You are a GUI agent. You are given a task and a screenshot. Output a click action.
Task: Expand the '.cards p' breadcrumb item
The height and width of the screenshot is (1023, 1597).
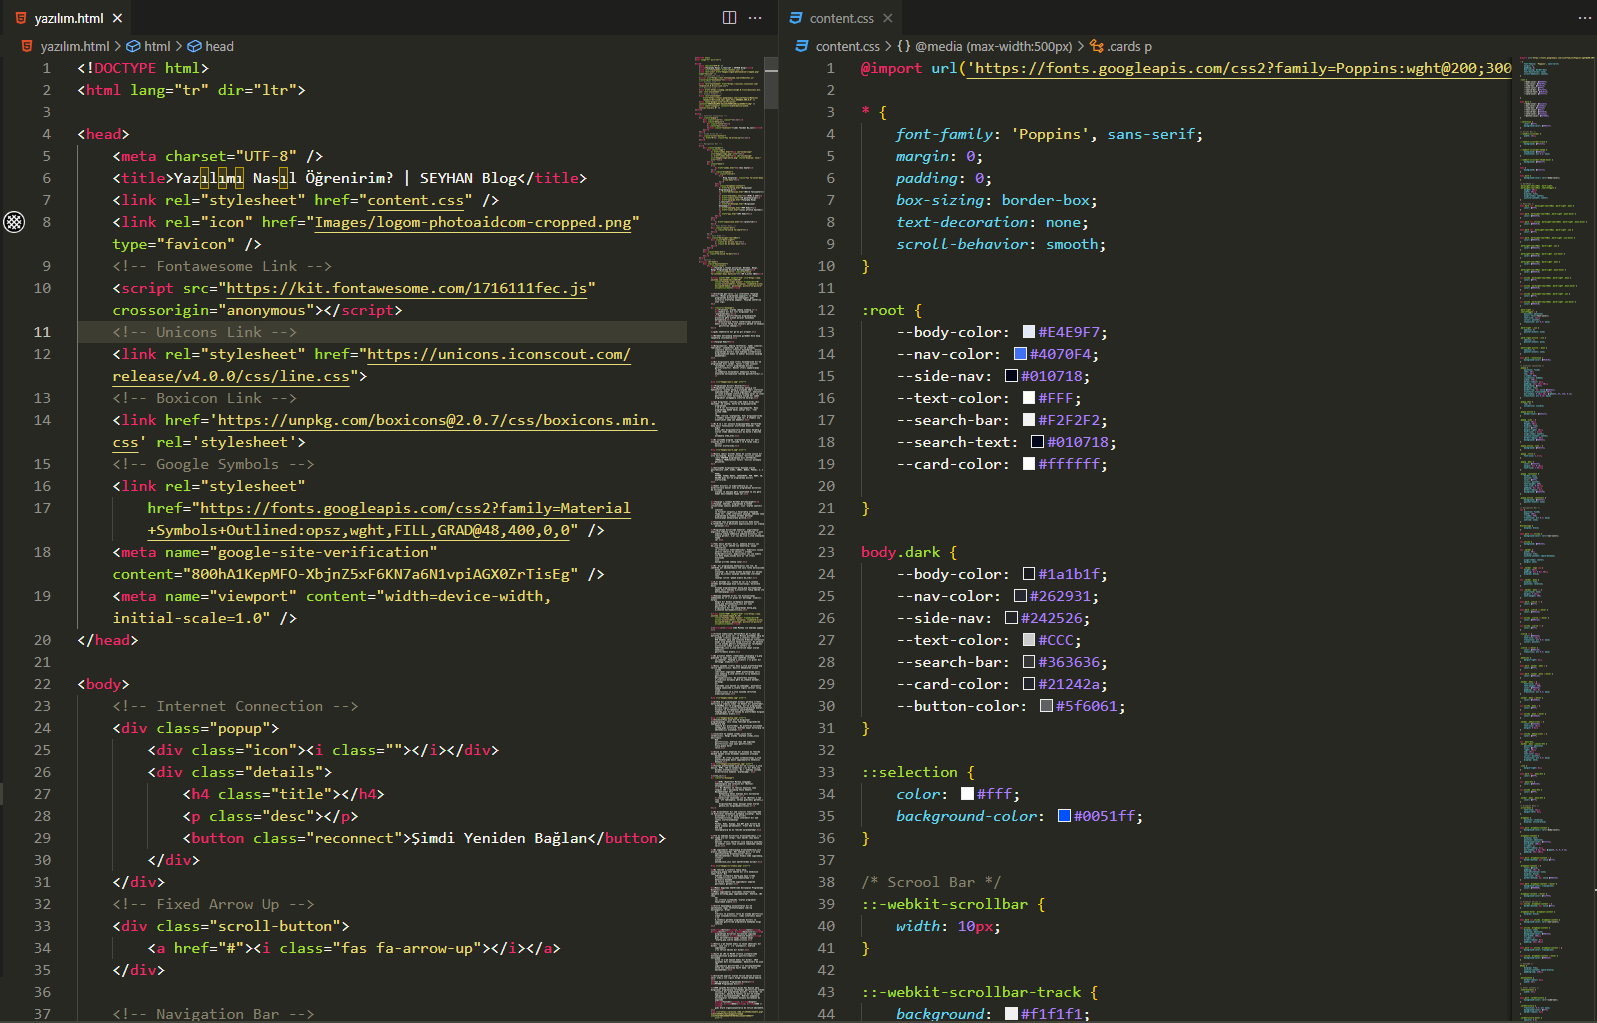[1128, 46]
